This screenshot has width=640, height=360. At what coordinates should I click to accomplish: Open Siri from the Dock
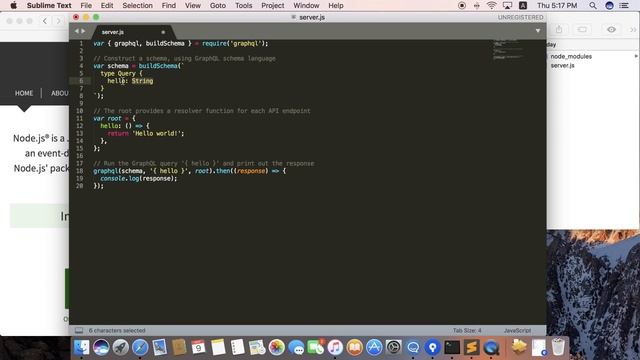click(x=101, y=347)
